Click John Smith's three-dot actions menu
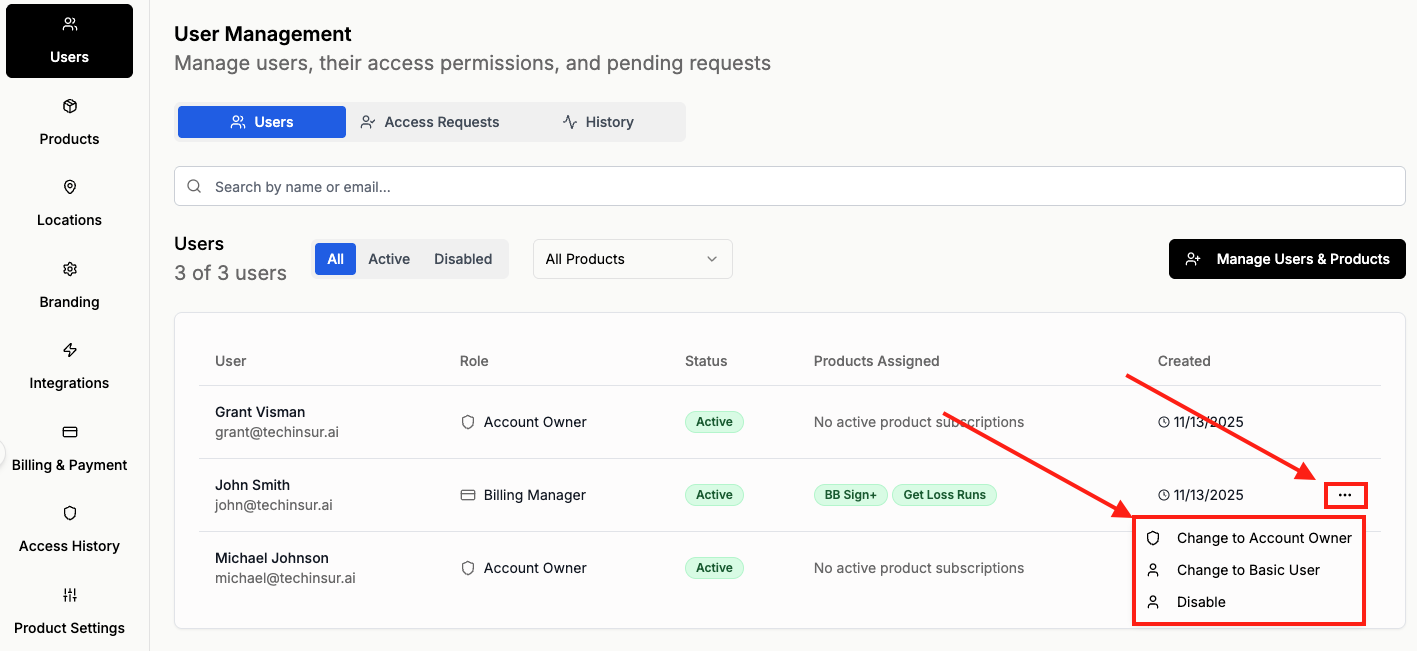Viewport: 1417px width, 651px height. (1345, 495)
